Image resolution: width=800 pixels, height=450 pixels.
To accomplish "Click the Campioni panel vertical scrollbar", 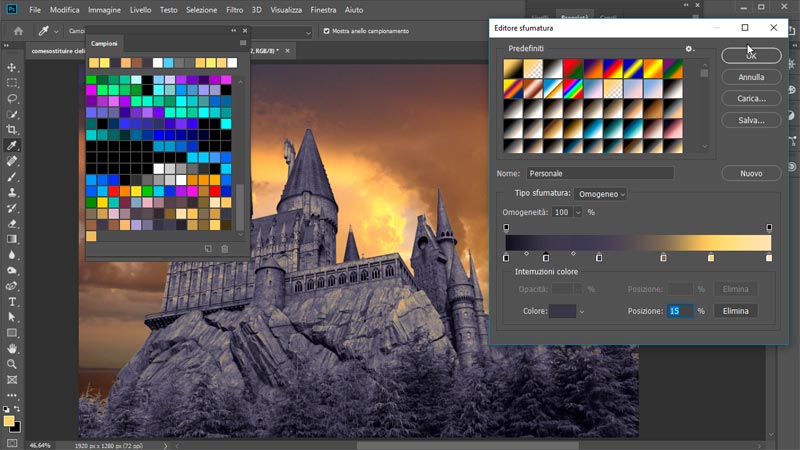I will click(x=240, y=208).
